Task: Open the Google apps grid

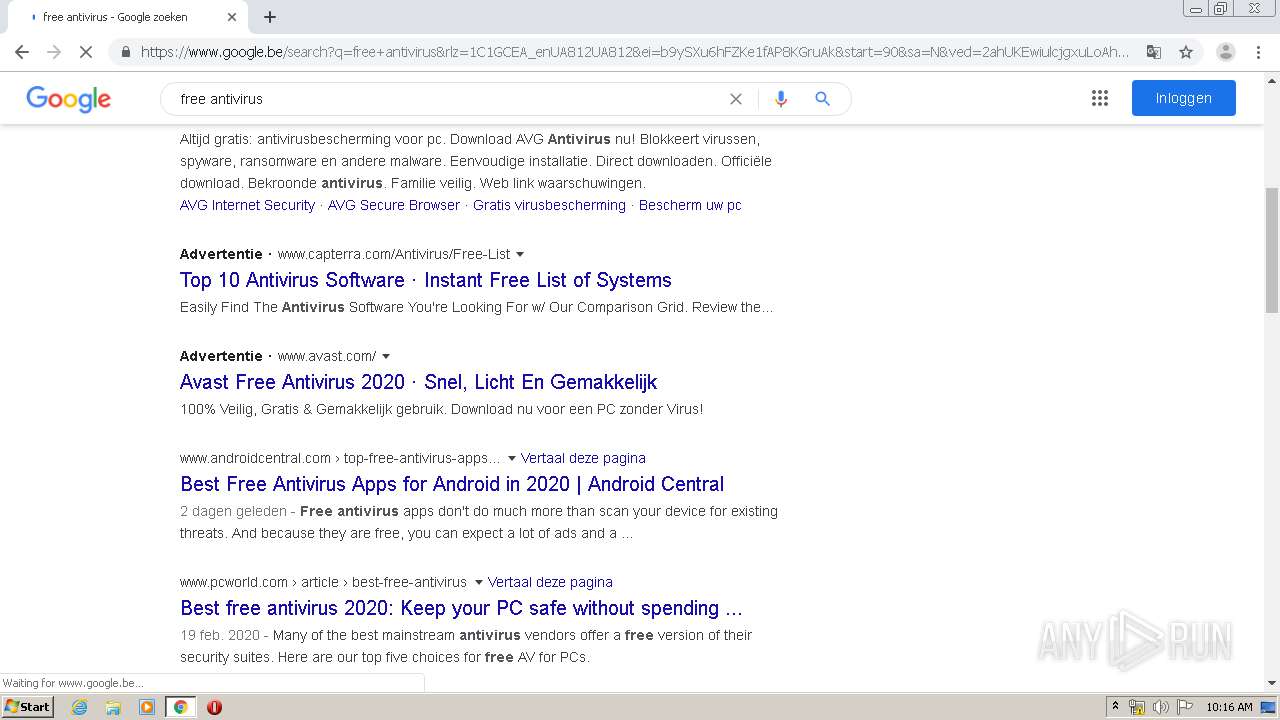Action: pyautogui.click(x=1100, y=98)
